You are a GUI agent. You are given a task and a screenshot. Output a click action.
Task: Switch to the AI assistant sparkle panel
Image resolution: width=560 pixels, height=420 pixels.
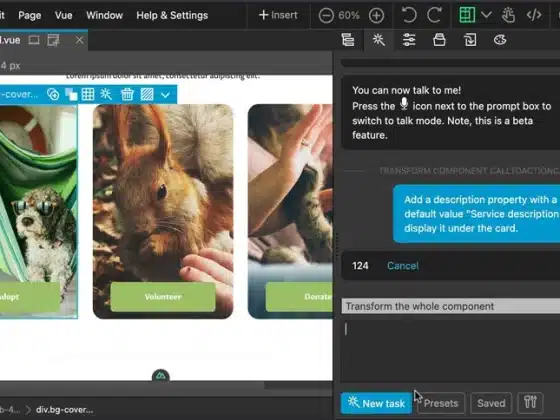(x=379, y=40)
